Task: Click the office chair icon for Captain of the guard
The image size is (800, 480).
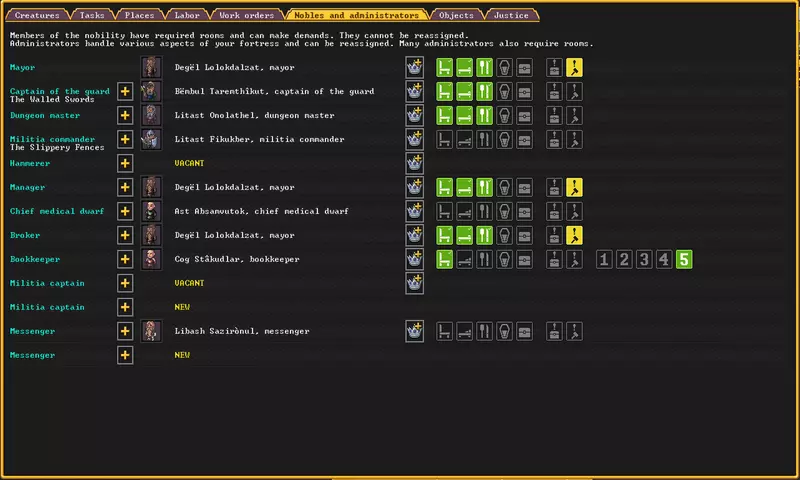Action: tap(444, 91)
